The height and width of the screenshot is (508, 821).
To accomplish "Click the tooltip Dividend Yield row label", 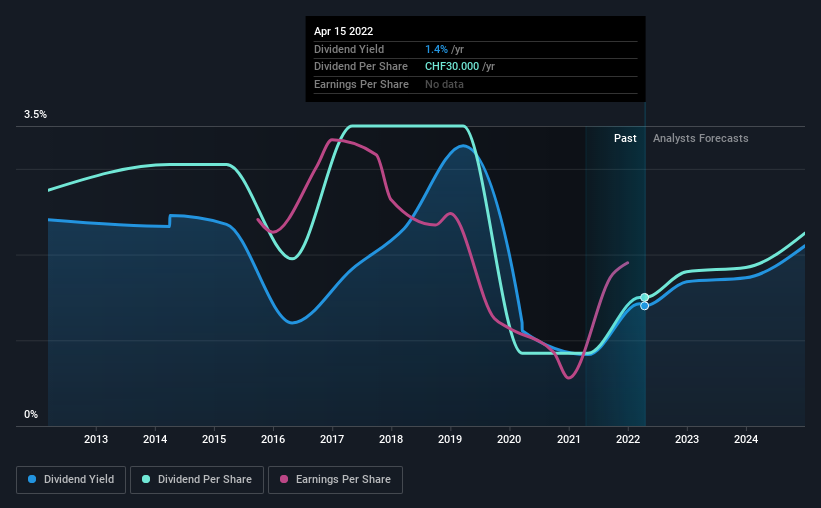I will (349, 49).
